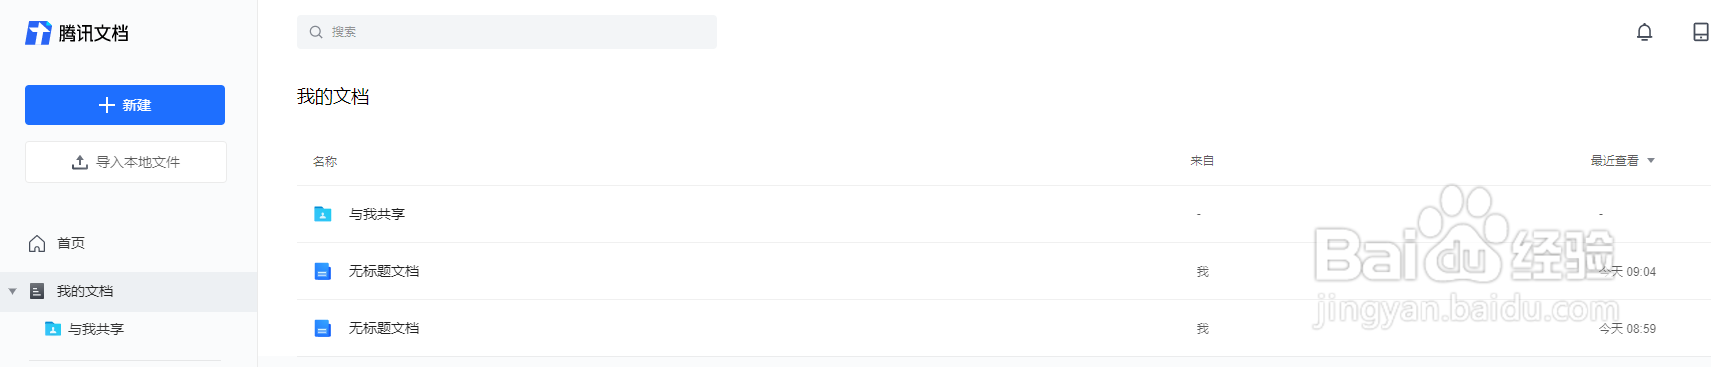
Task: Click the tablet device icon at top right
Action: (1700, 33)
